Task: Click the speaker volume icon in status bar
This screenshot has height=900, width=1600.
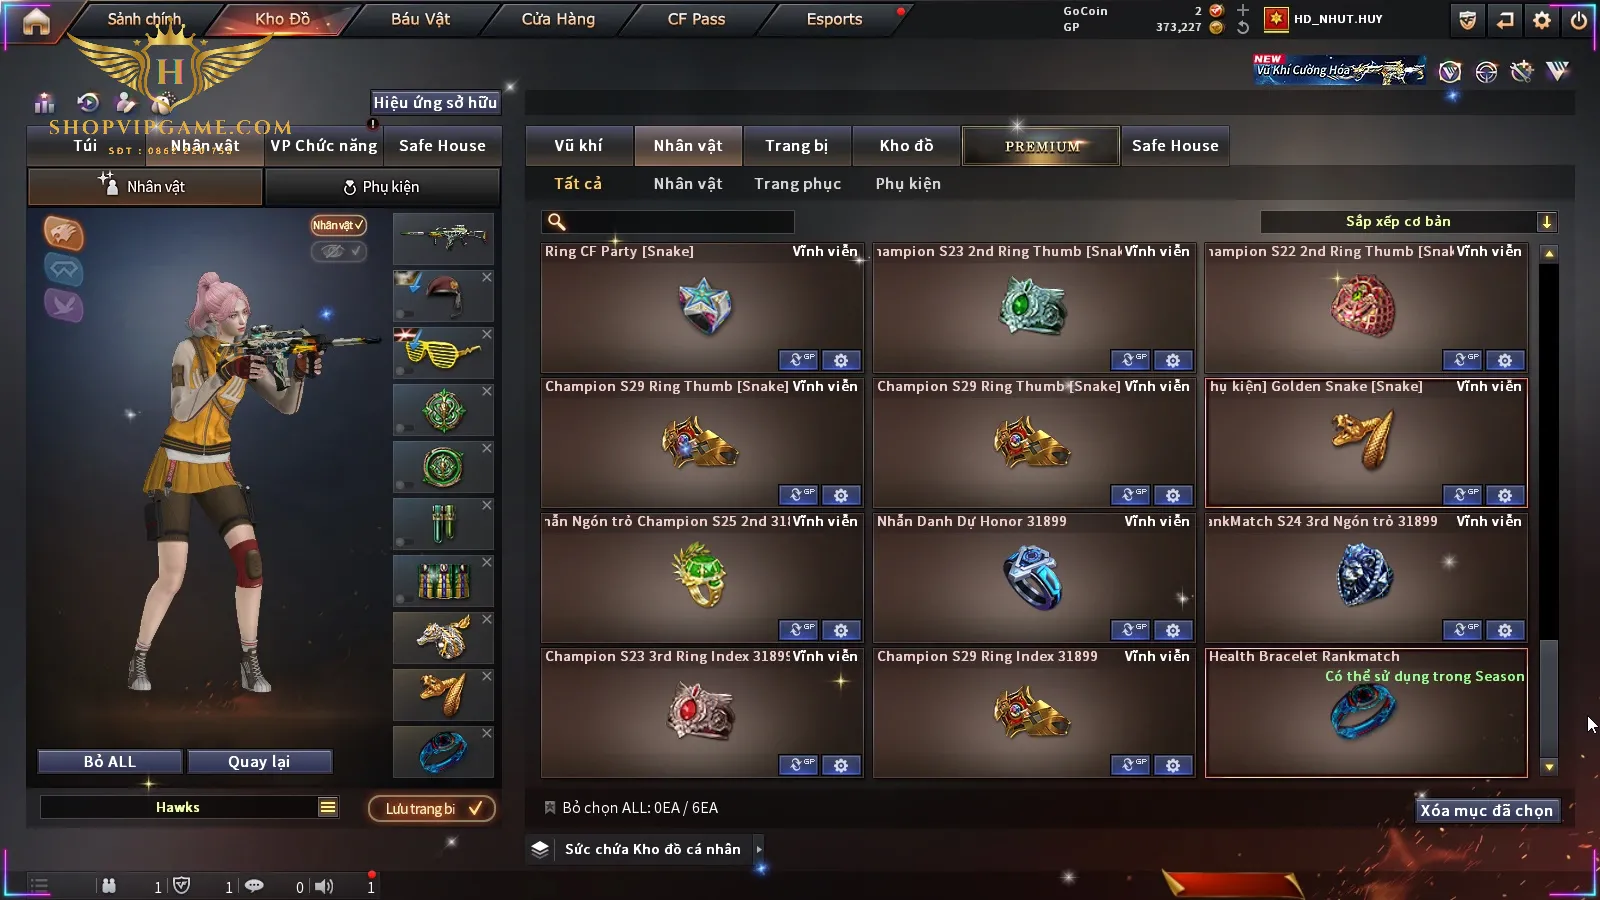Action: click(x=324, y=886)
